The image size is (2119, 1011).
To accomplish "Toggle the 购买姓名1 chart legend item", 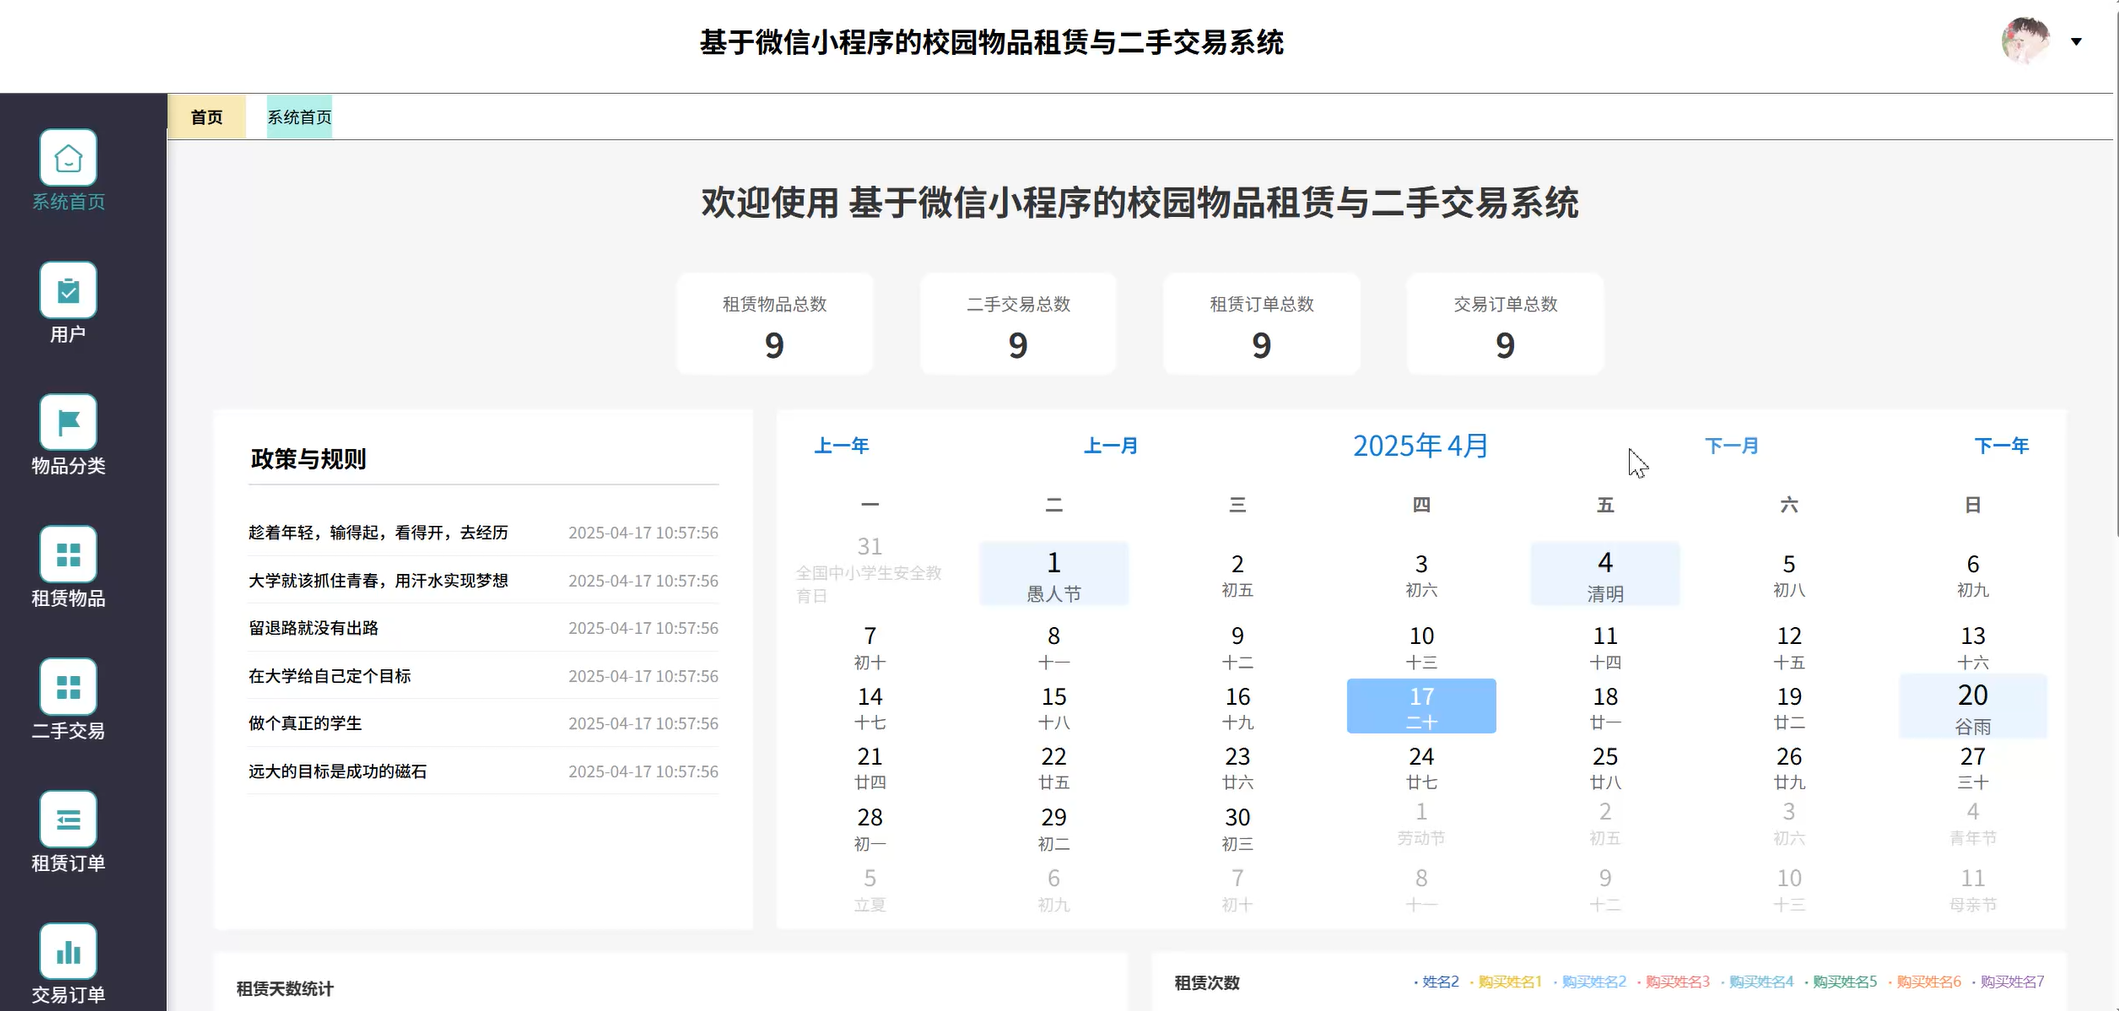I will point(1506,982).
